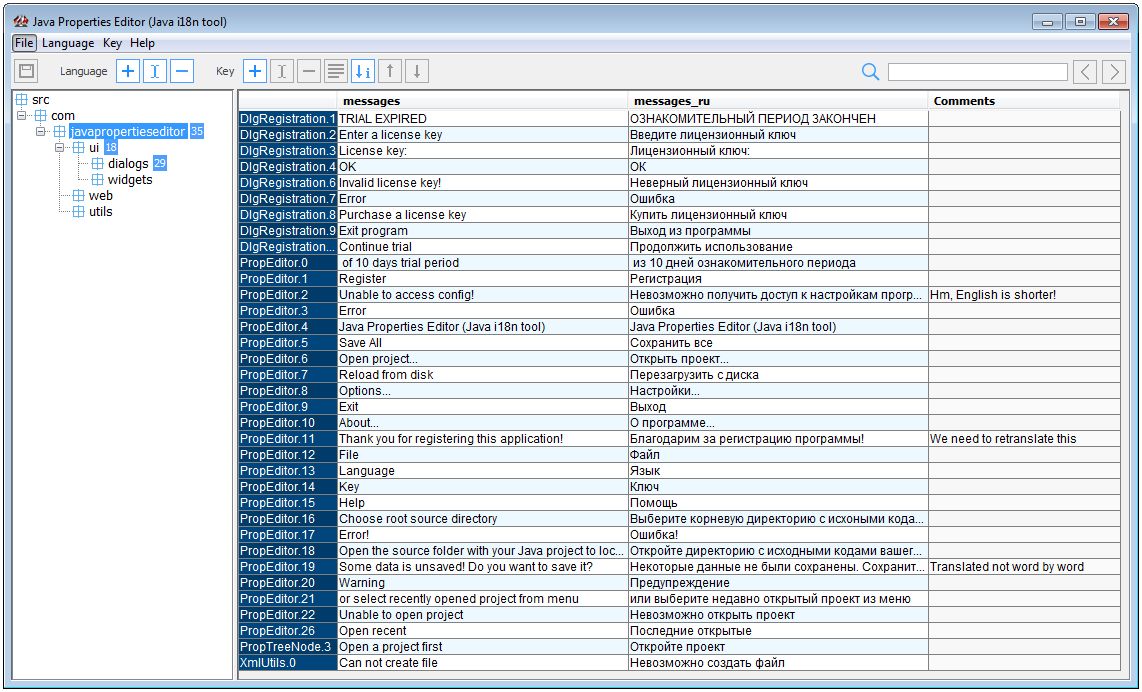The height and width of the screenshot is (692, 1142).
Task: Click the 'Can not create file' cell
Action: coord(483,663)
